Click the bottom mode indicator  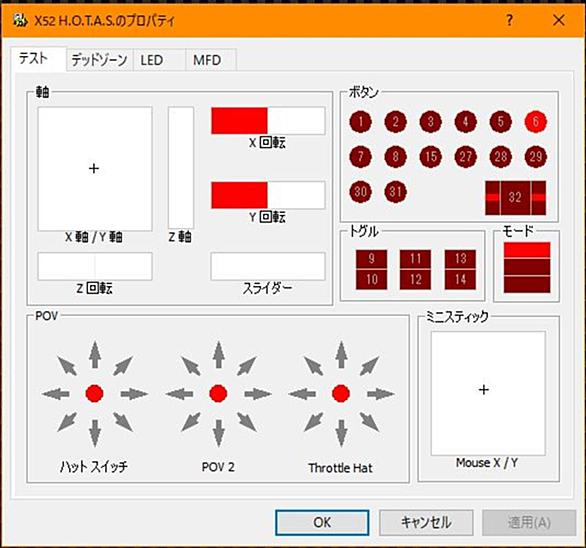click(527, 284)
